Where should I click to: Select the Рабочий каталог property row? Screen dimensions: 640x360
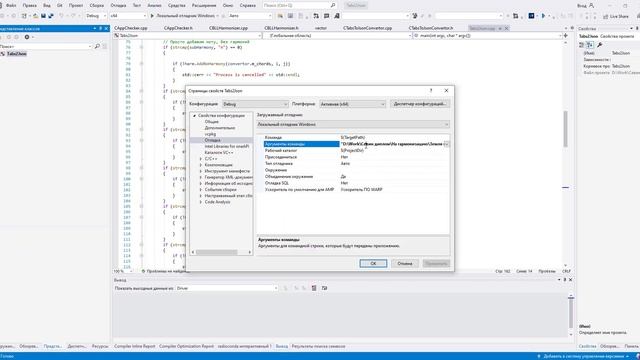353,151
